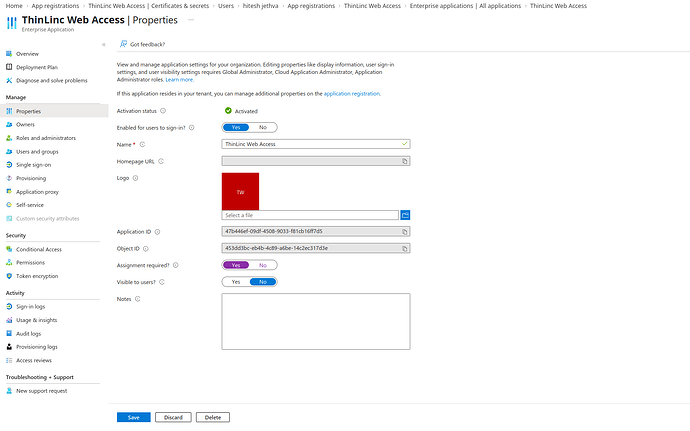Go to Home breadcrumb
690x431 pixels.
tap(14, 6)
